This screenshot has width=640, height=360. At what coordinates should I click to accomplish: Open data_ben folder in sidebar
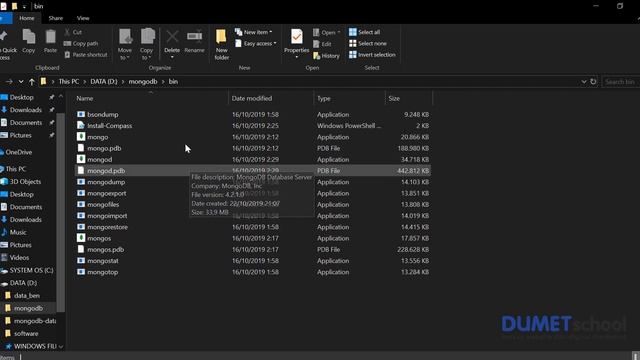(27, 296)
